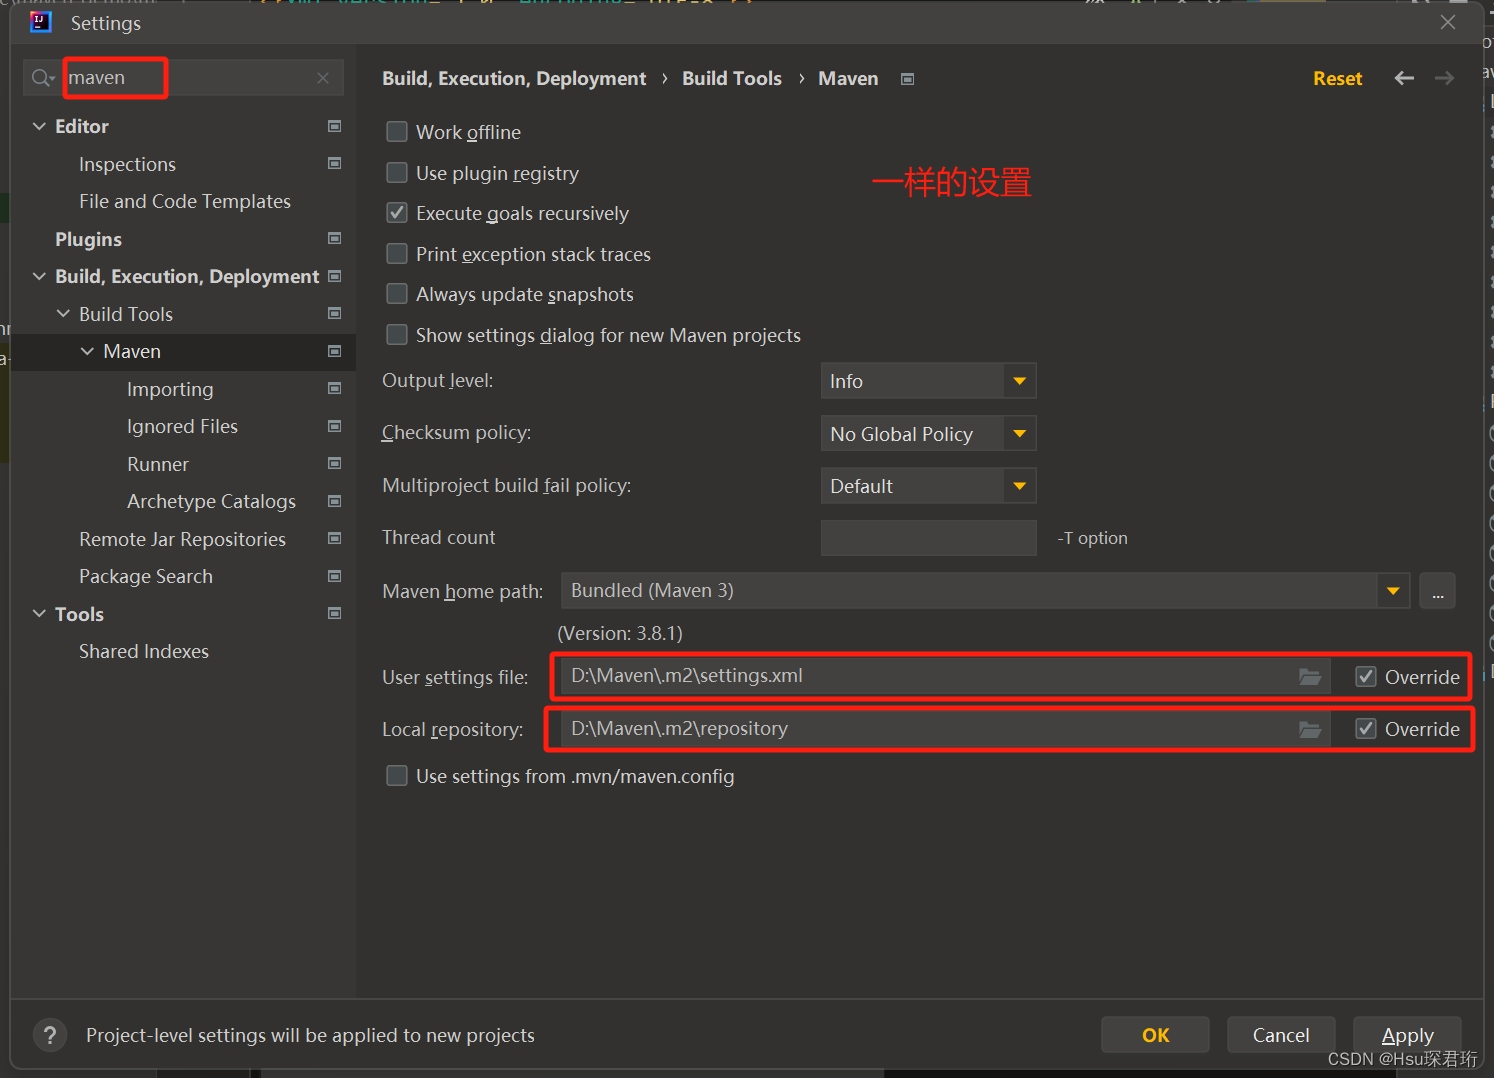
Task: Click project-level icon beside Ignored Files row
Action: tap(335, 426)
